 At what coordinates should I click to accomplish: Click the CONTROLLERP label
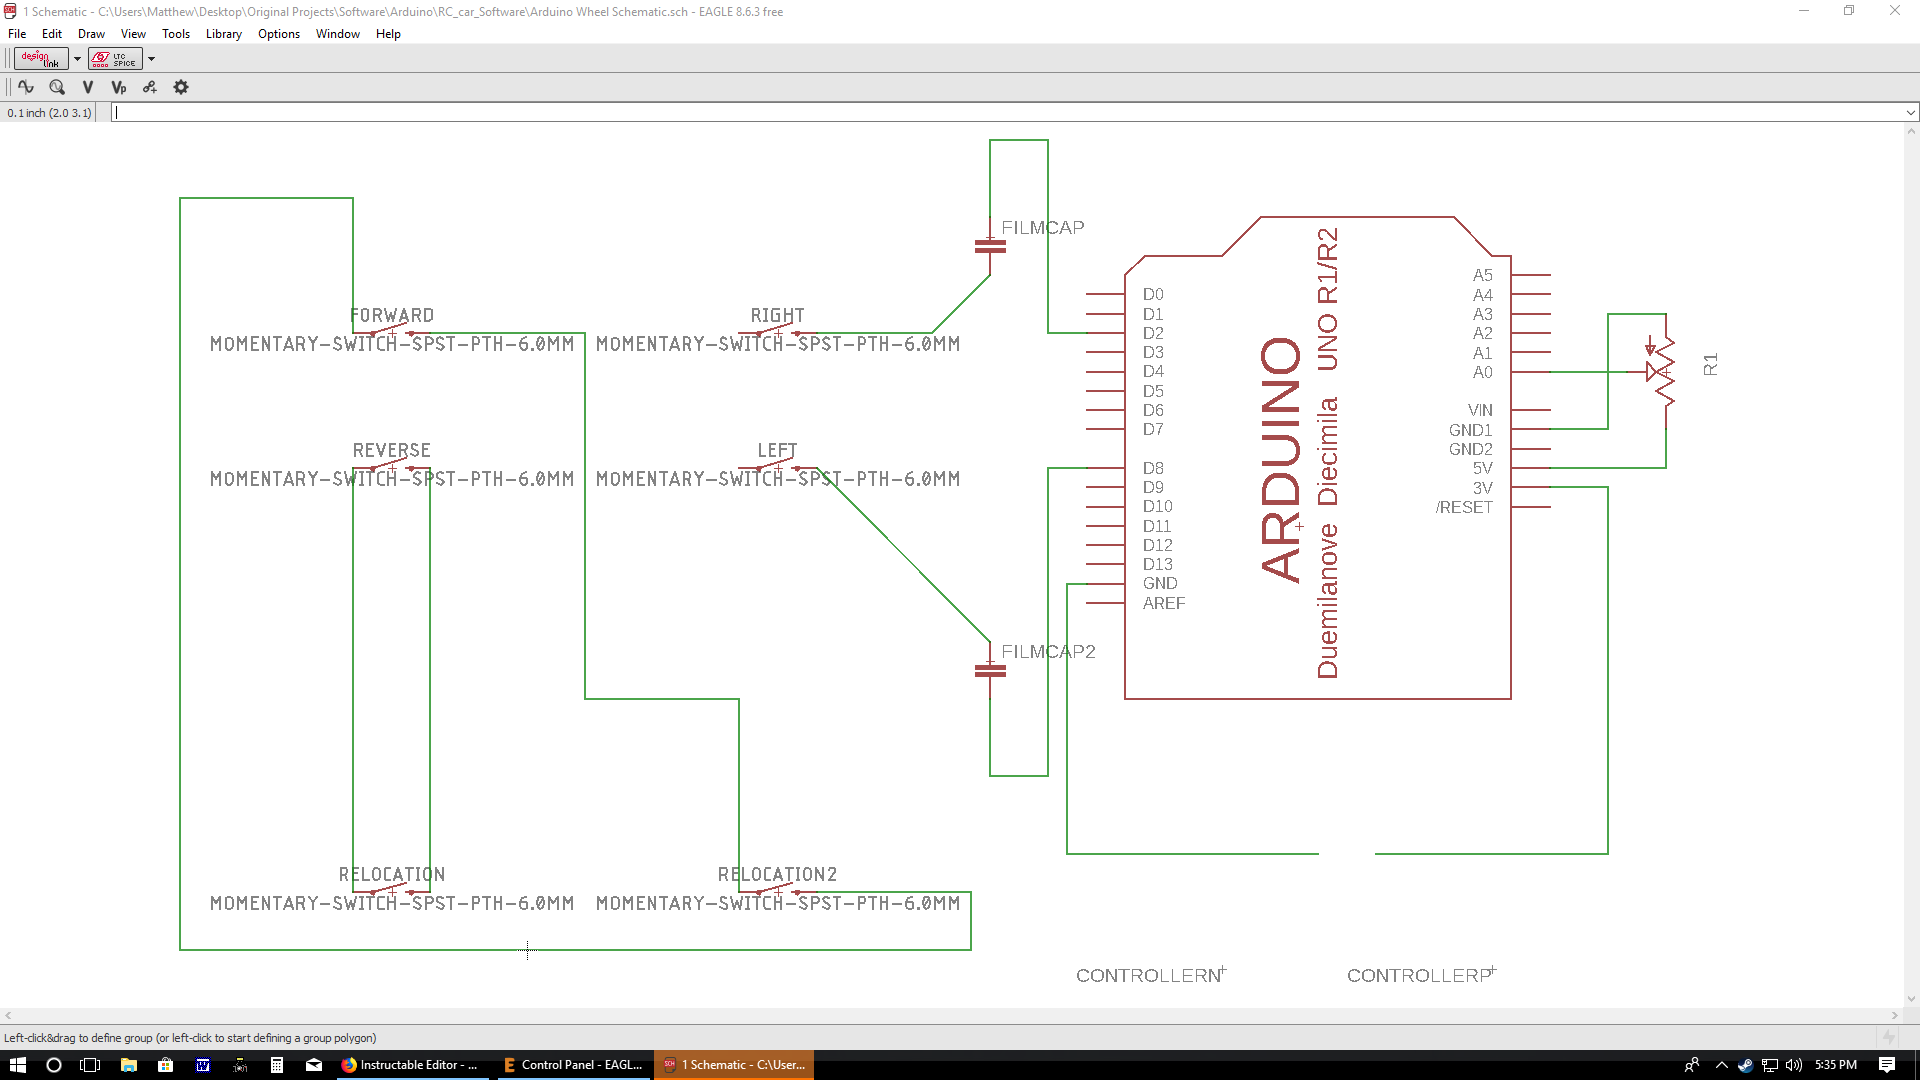click(1419, 975)
